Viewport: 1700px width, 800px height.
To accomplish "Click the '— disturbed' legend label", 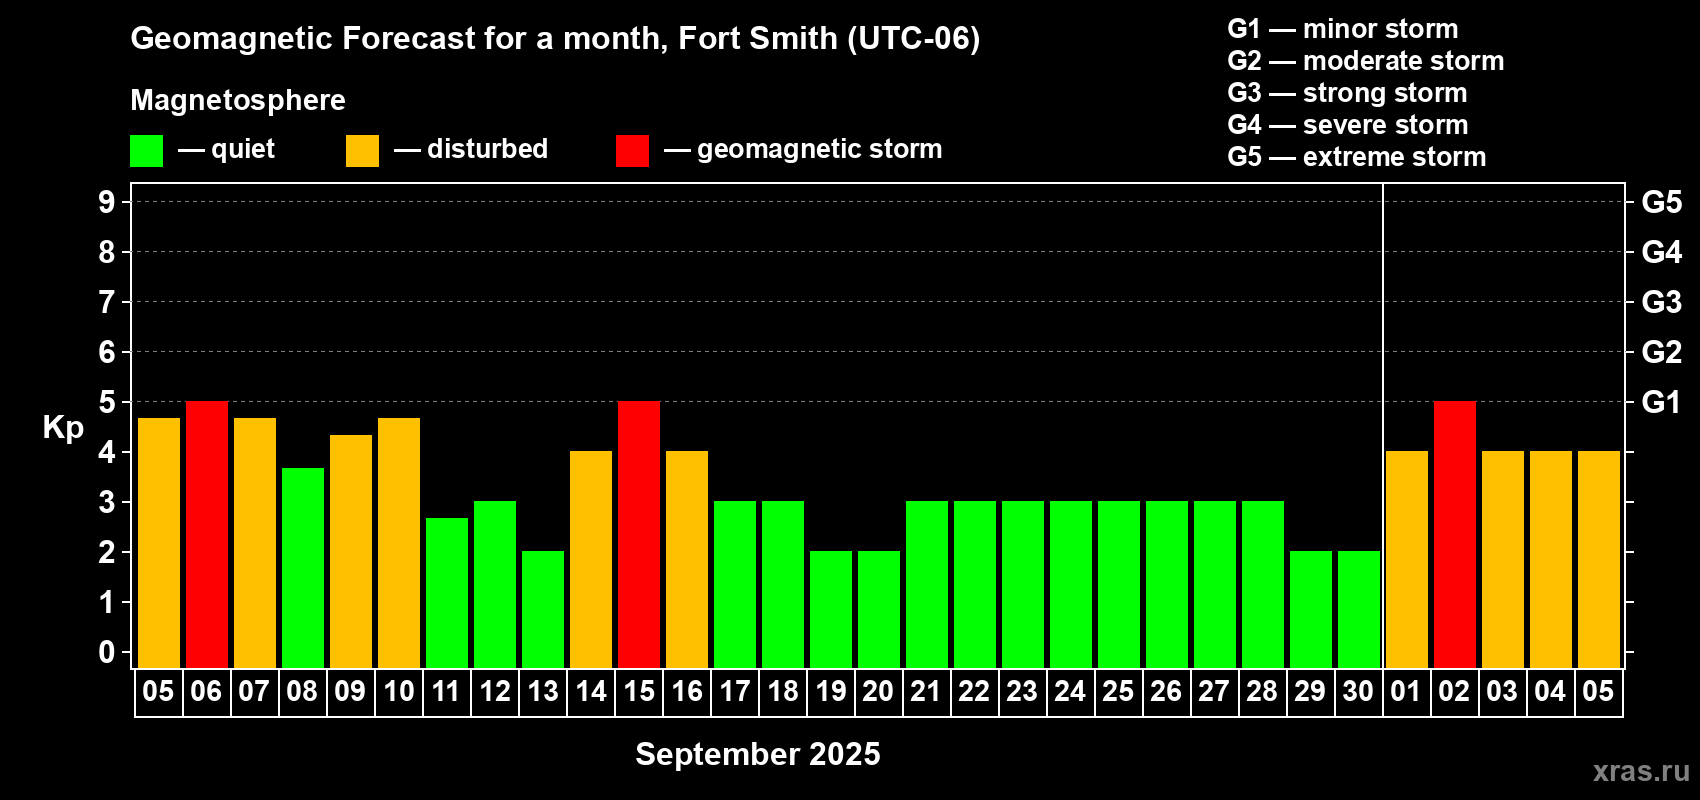I will click(471, 149).
